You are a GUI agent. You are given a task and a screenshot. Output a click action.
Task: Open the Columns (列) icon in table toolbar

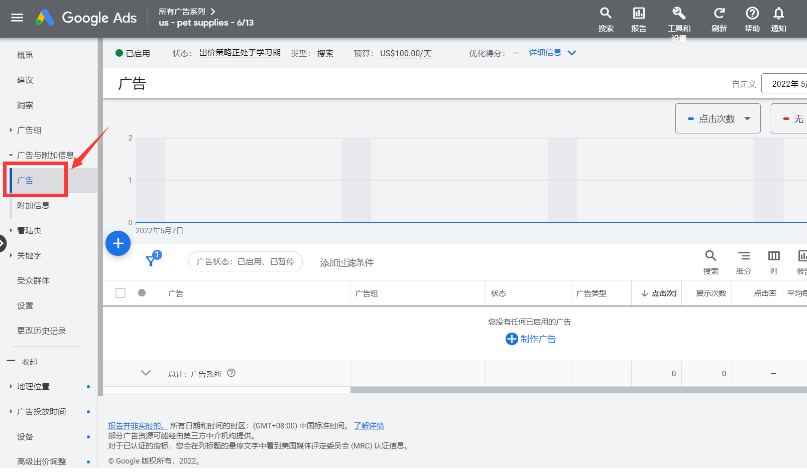773,257
